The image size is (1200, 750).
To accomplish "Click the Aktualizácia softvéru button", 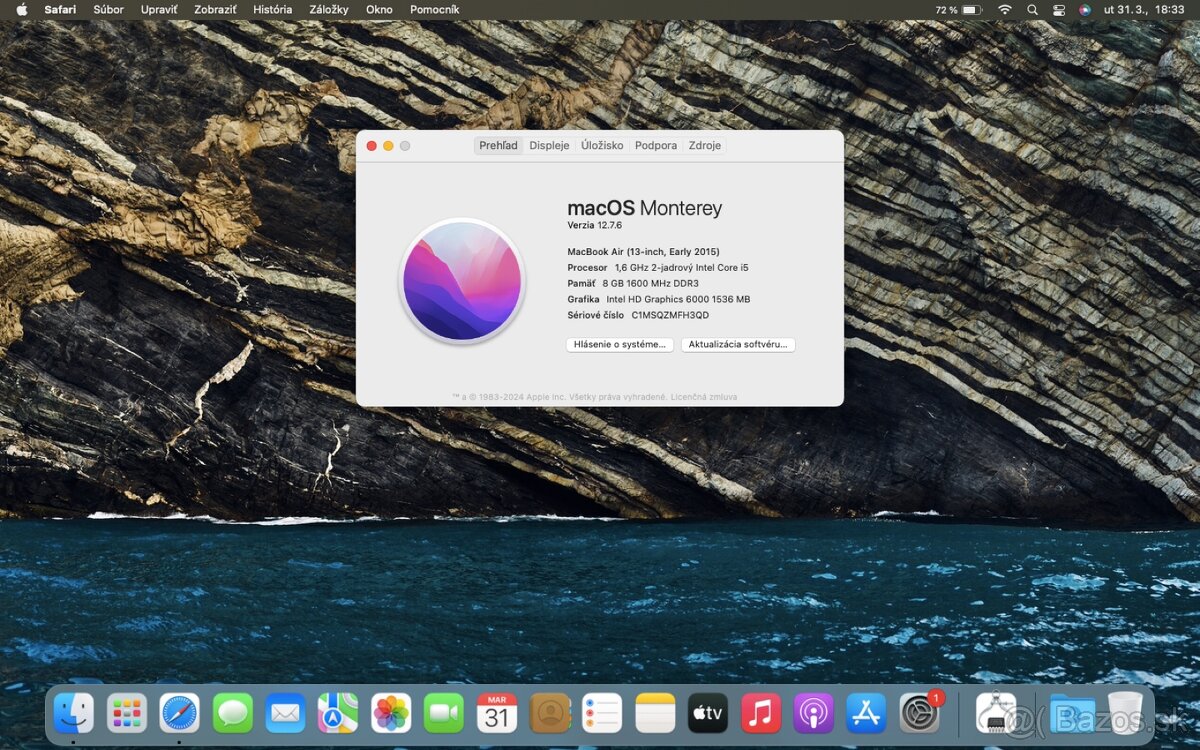I will [x=738, y=345].
